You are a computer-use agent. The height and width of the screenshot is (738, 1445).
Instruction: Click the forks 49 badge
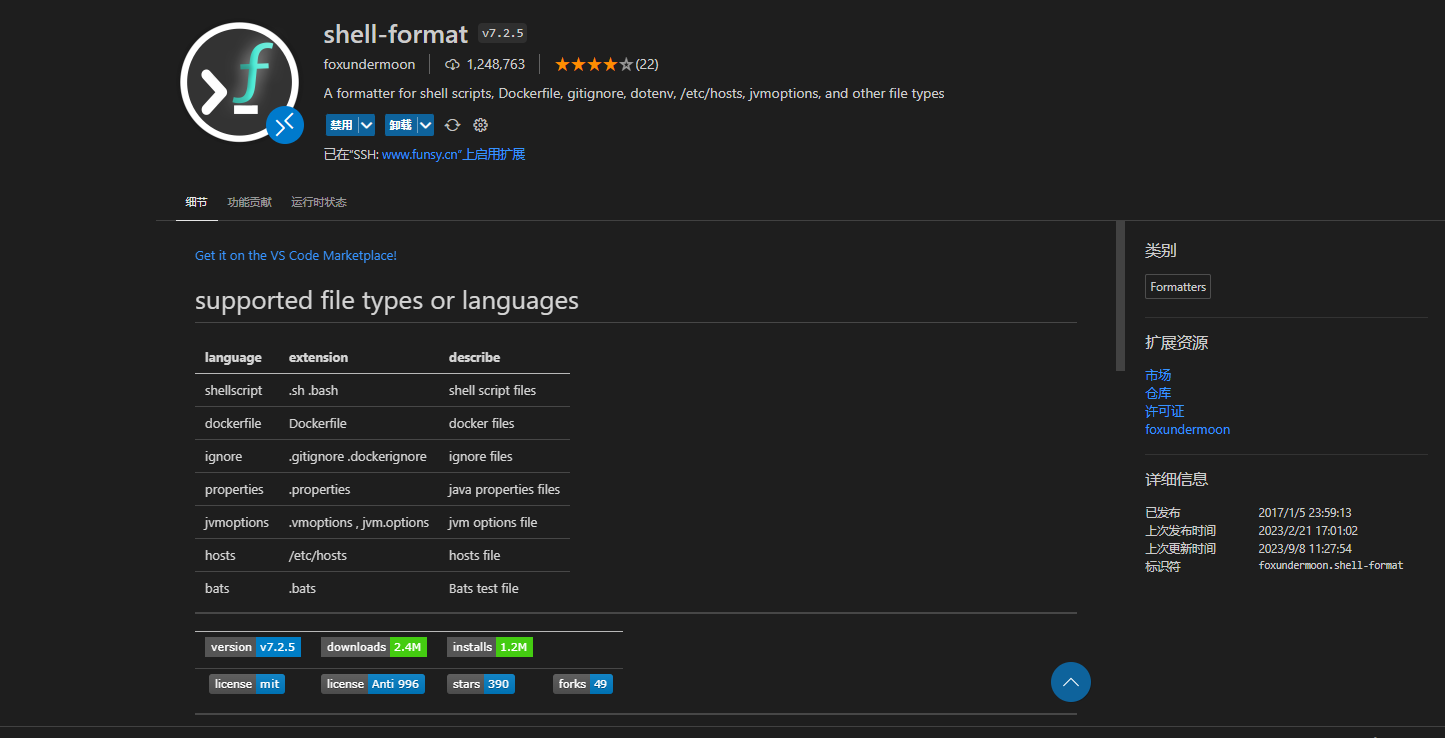(583, 684)
